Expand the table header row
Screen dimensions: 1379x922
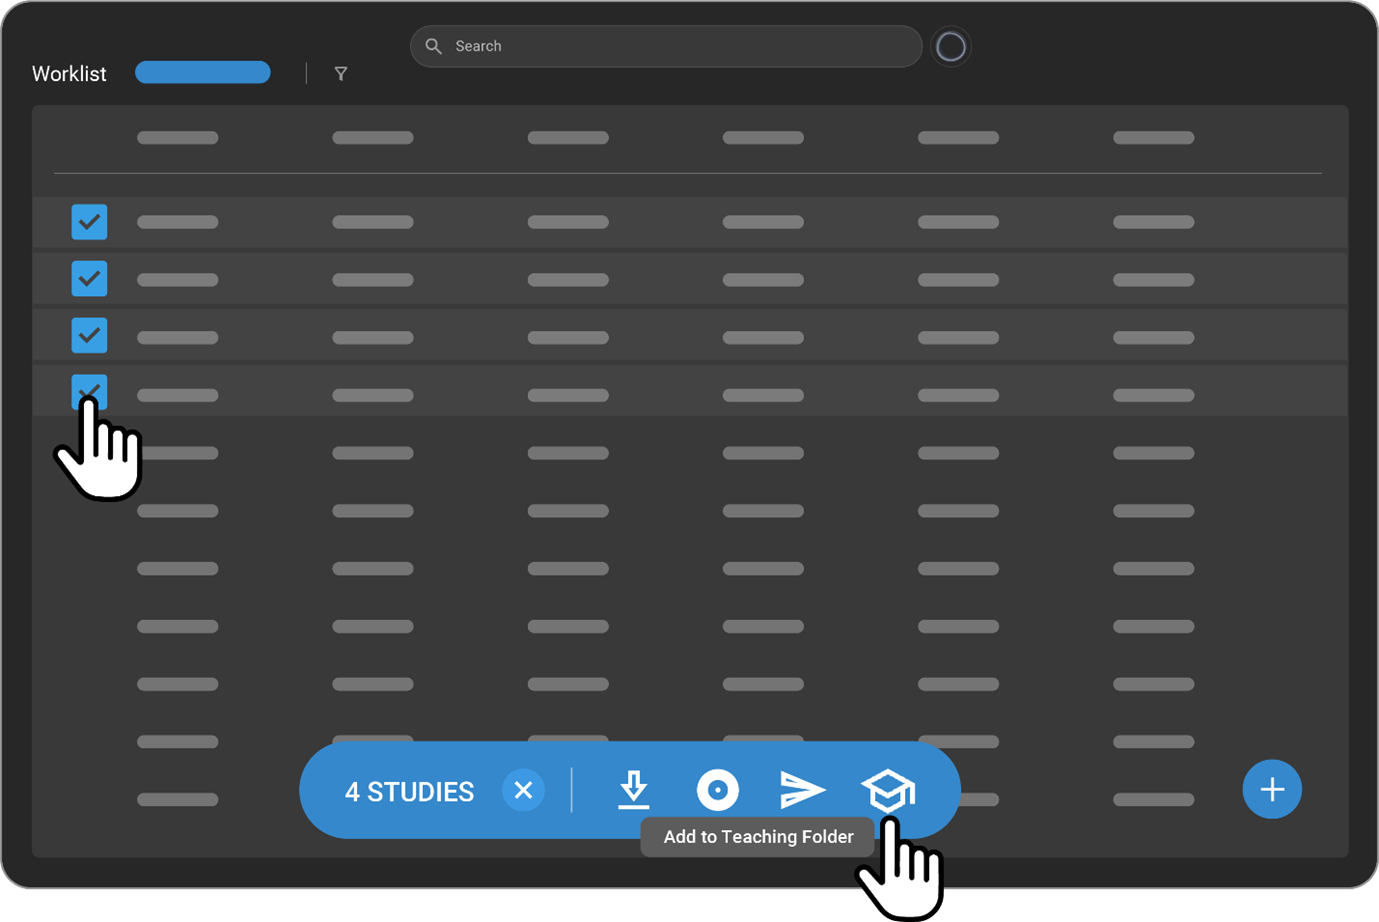[600, 138]
